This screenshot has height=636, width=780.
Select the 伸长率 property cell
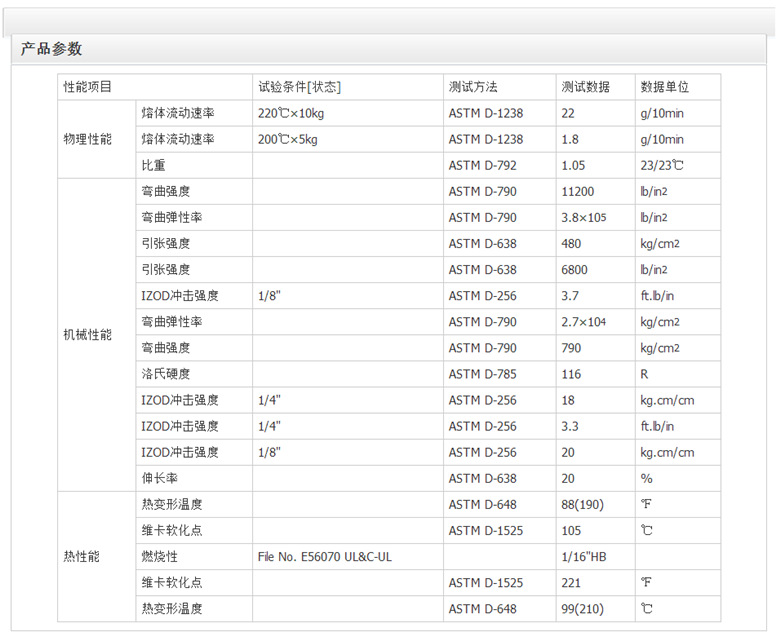click(x=194, y=479)
